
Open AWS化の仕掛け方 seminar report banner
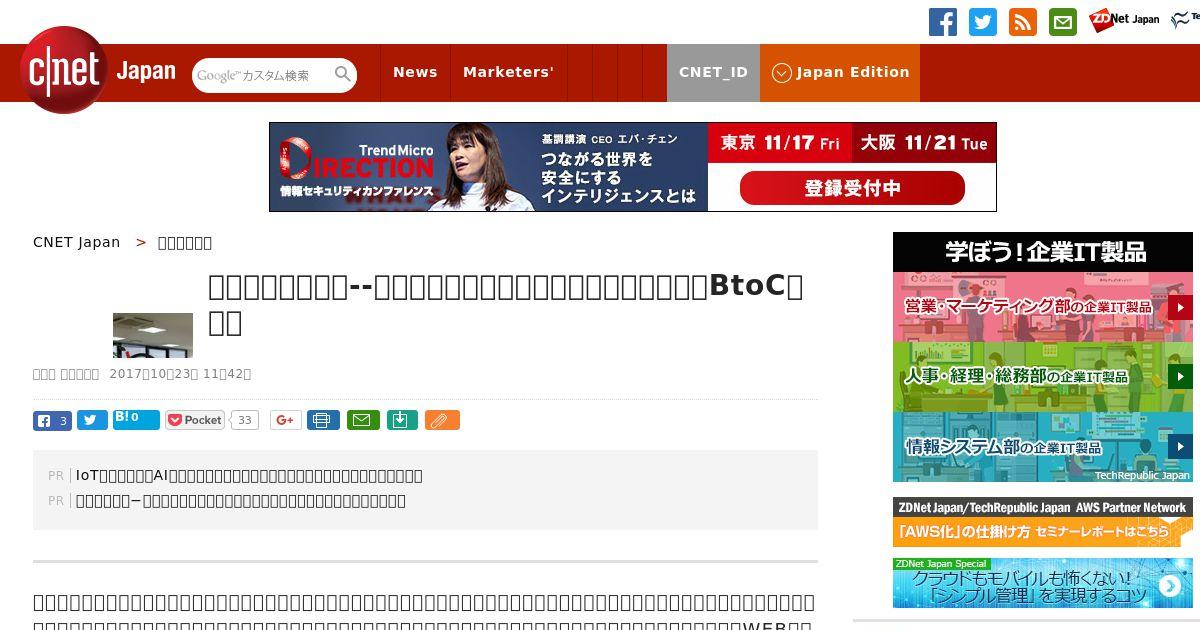coord(1043,522)
